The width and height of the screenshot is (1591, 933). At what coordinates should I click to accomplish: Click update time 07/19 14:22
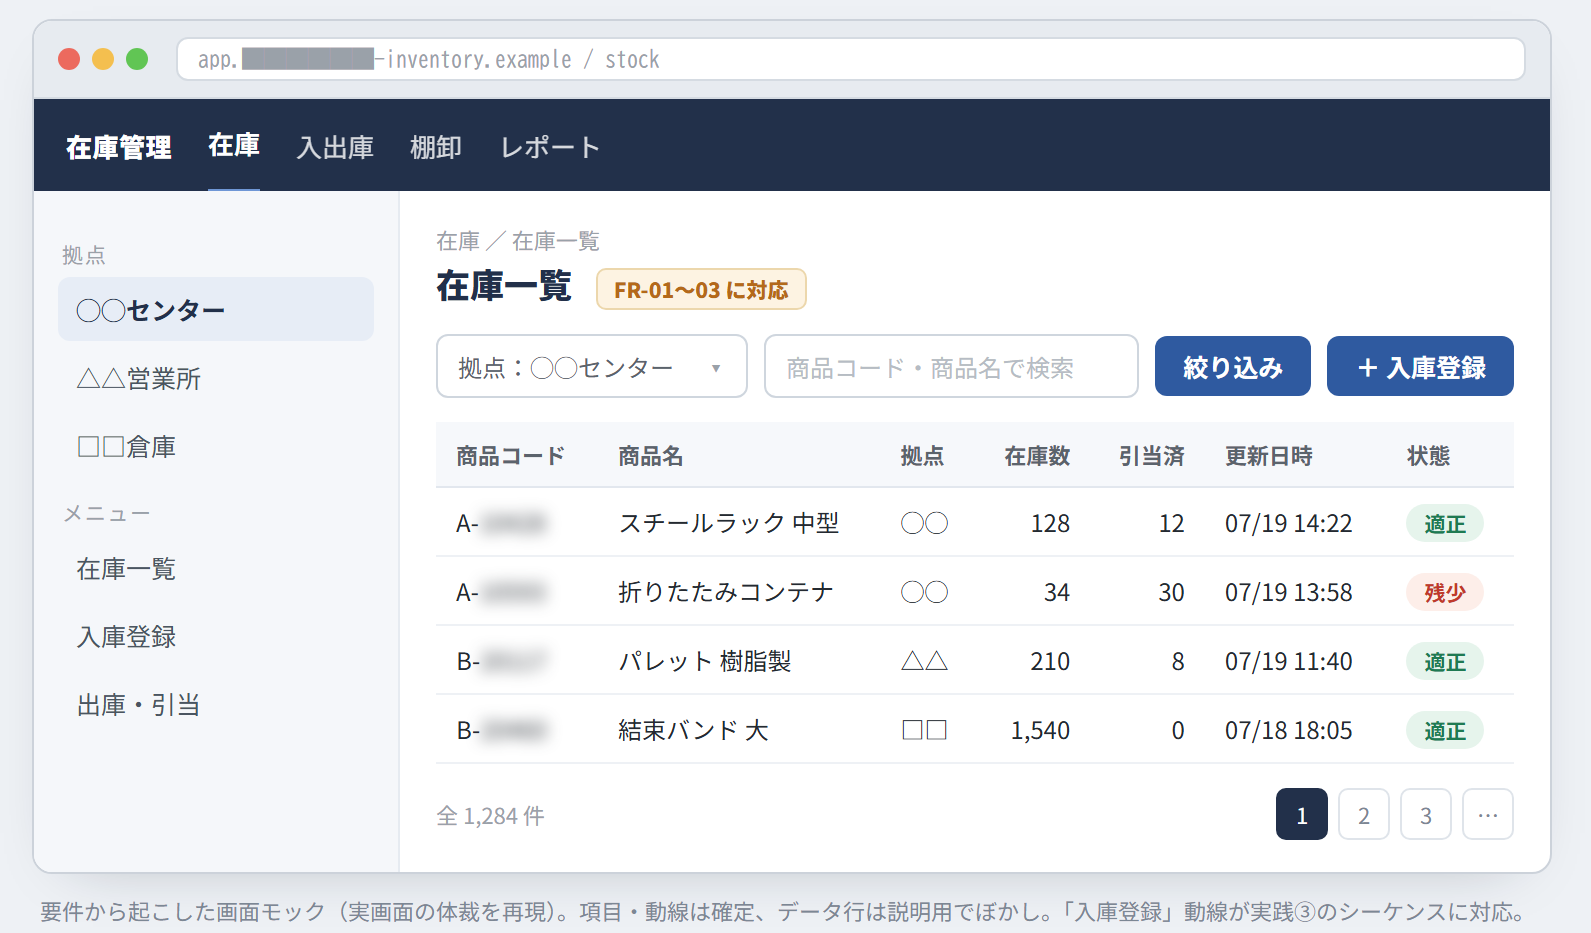1289,523
